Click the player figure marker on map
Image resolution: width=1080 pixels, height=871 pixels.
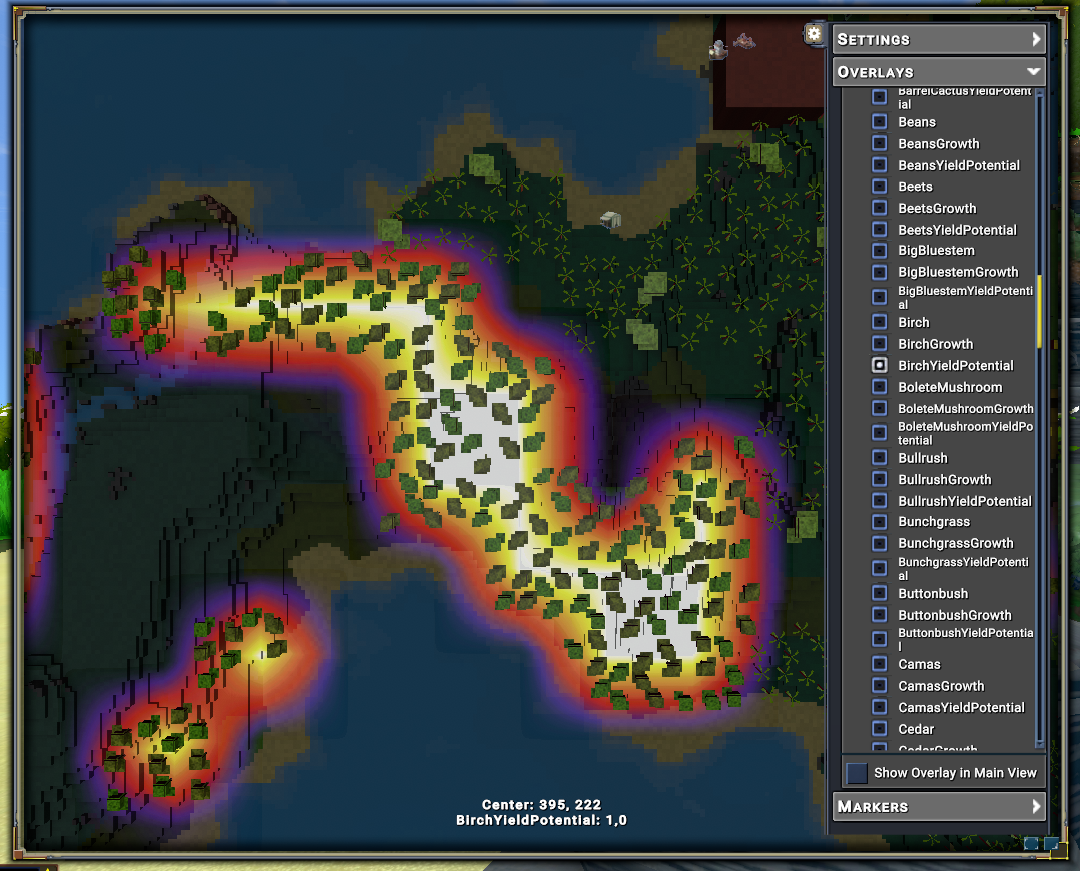(x=718, y=49)
